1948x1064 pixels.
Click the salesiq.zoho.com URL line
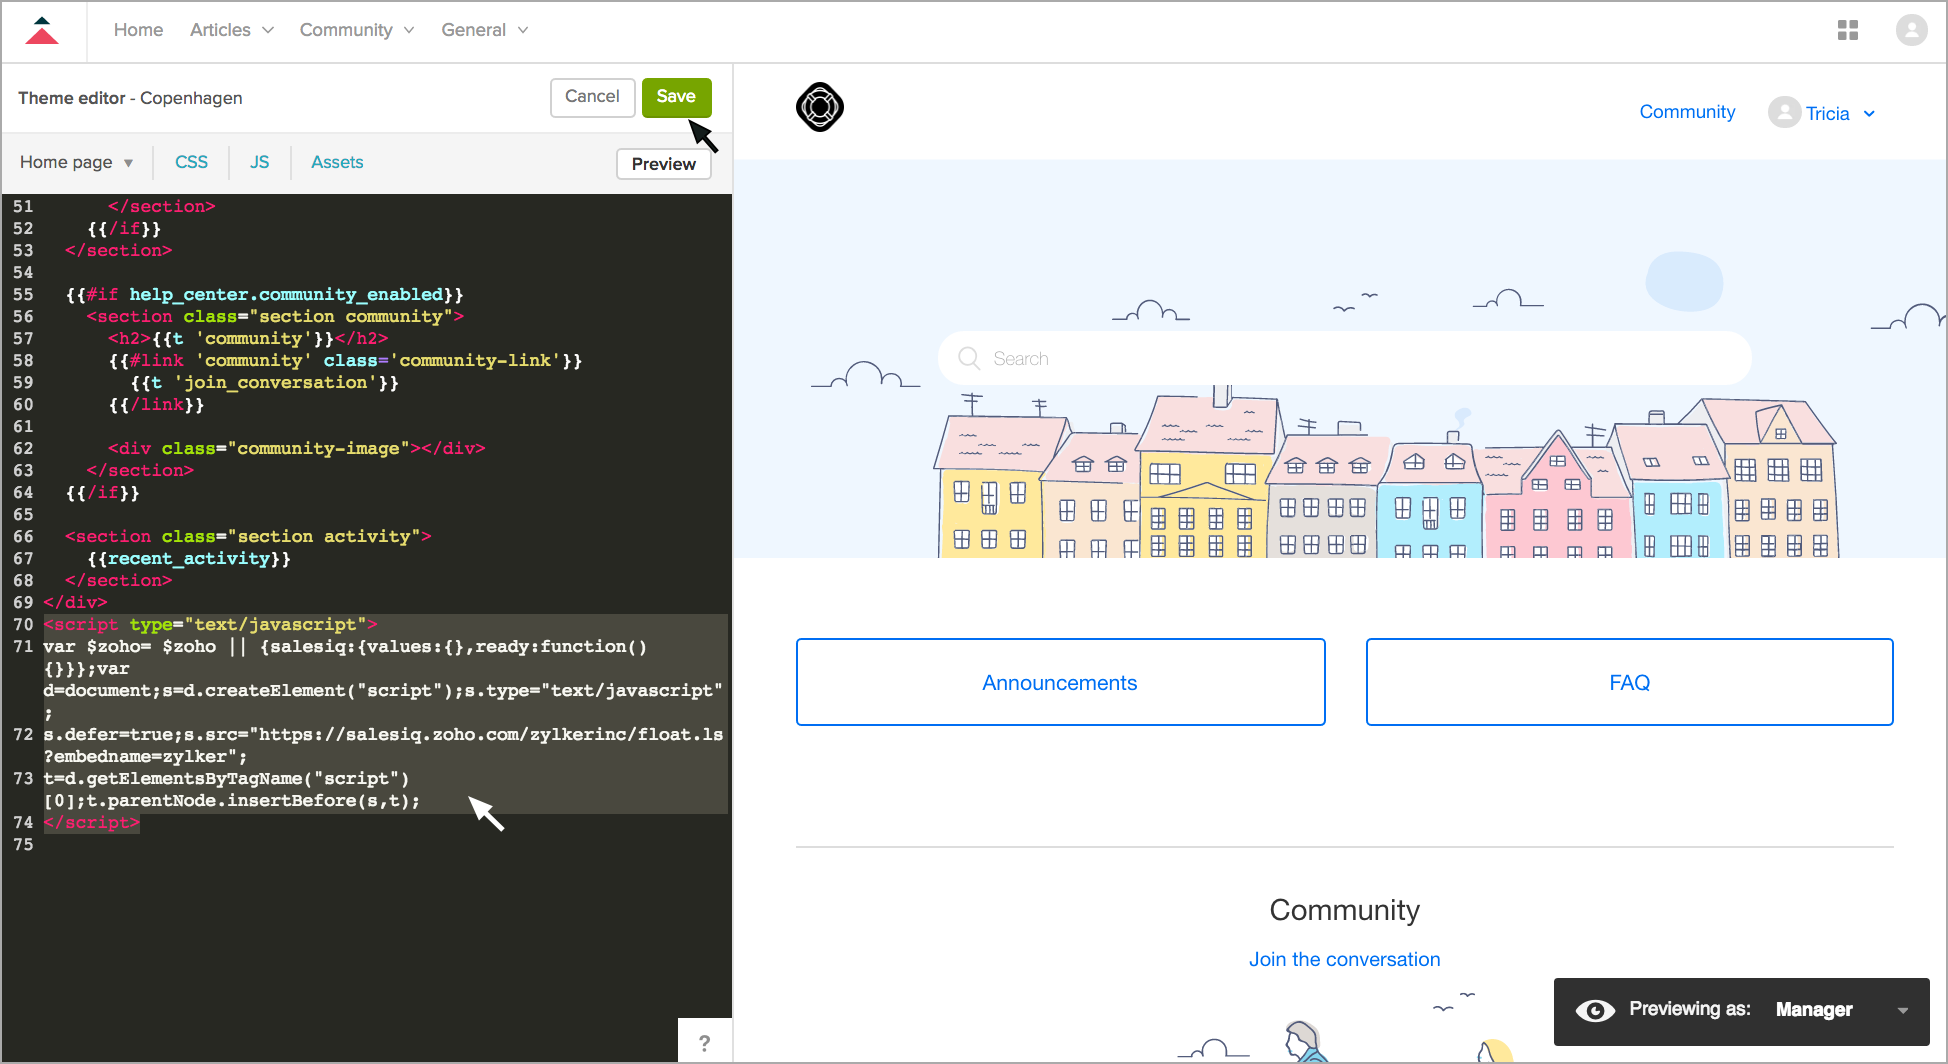[384, 746]
